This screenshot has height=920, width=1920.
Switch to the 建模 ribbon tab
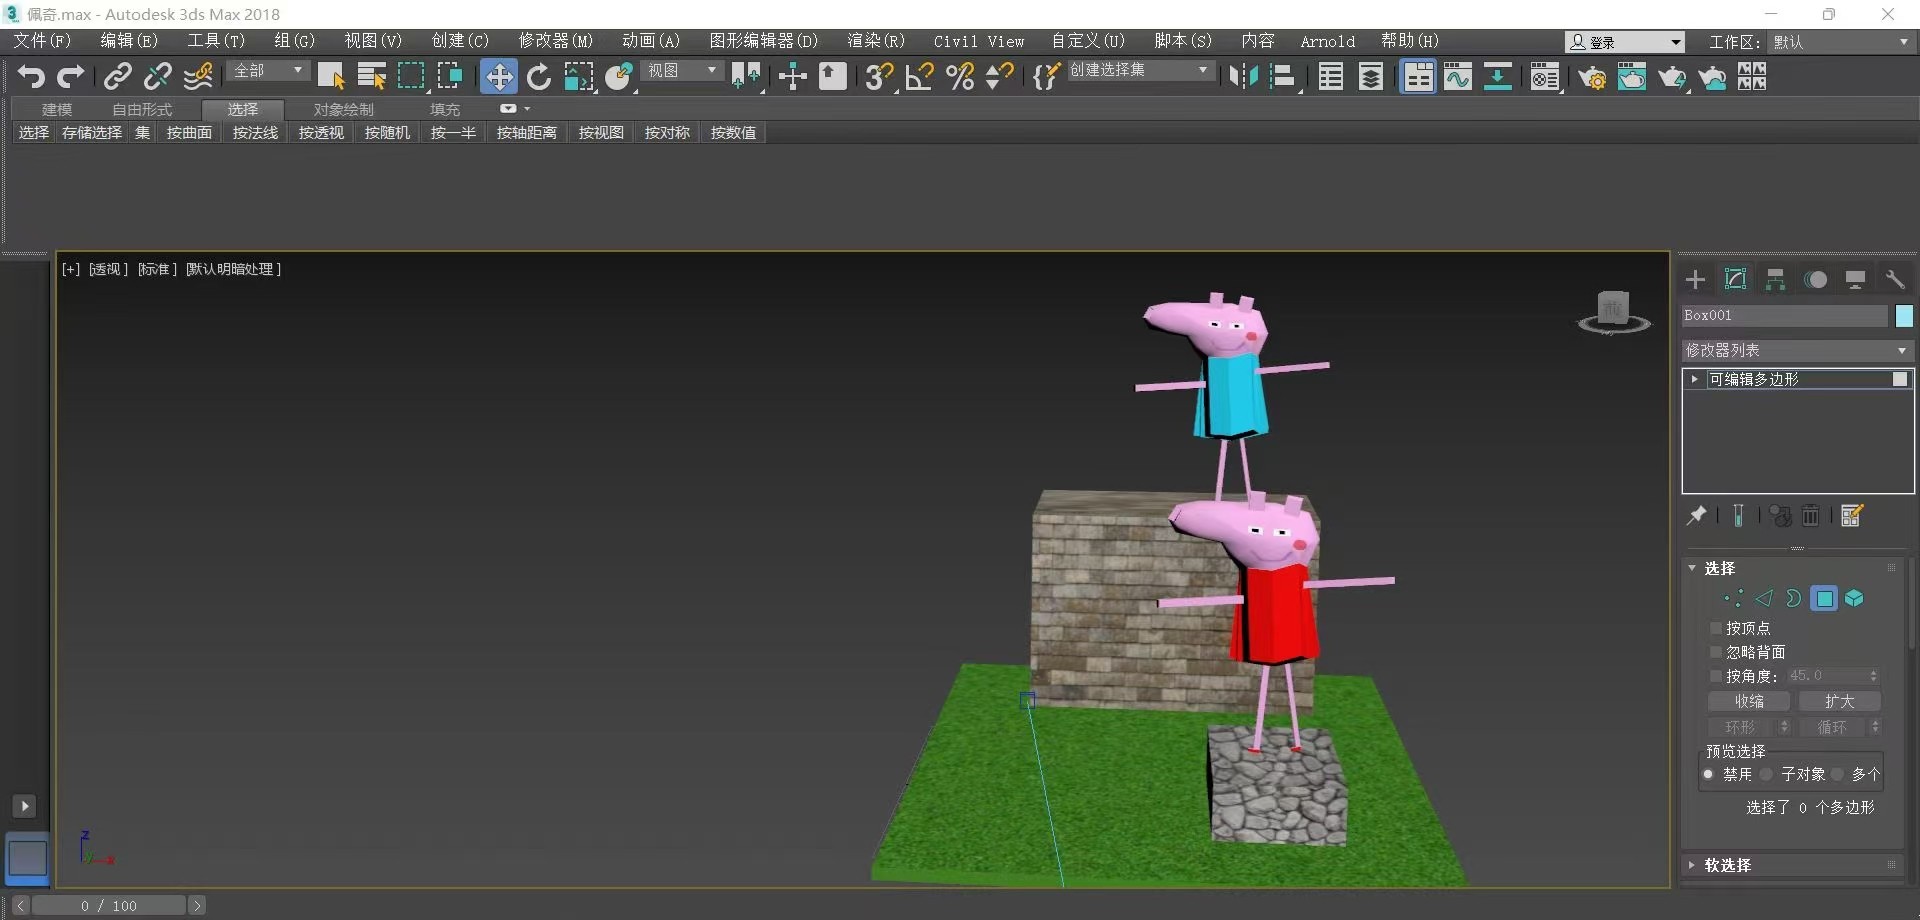57,109
